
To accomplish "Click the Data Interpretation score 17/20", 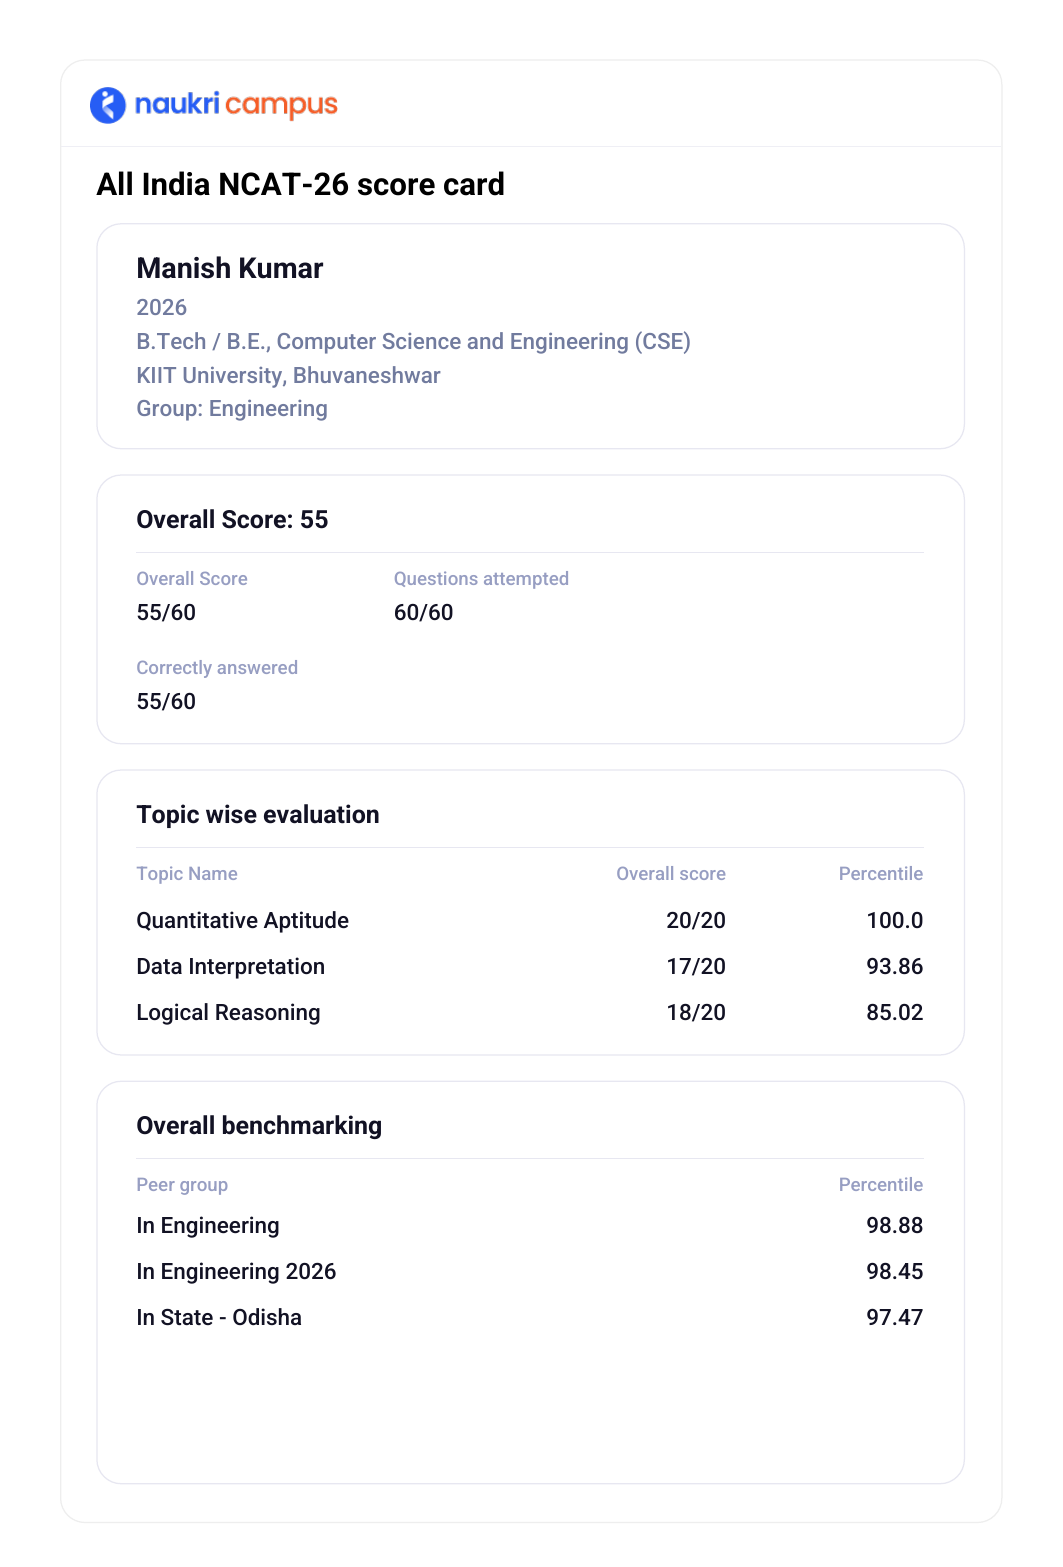I will coord(696,966).
